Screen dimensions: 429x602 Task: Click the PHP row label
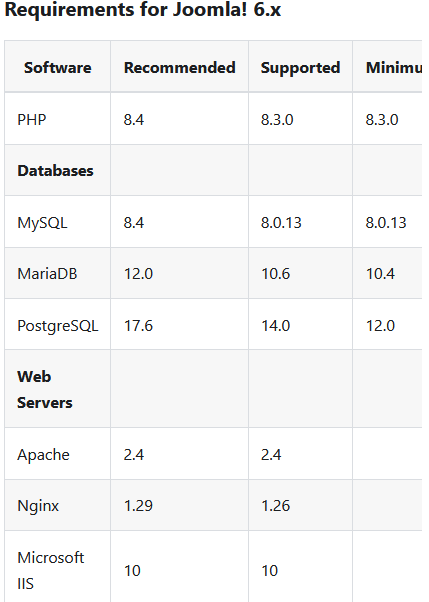click(31, 120)
